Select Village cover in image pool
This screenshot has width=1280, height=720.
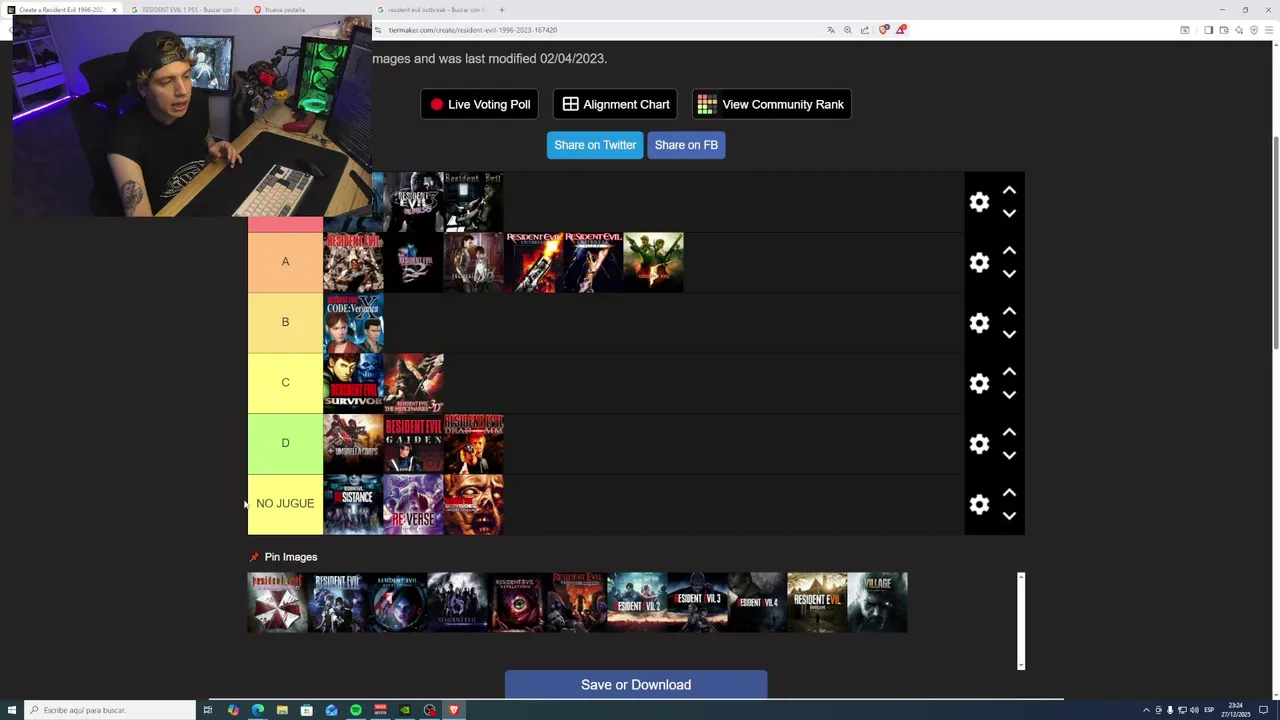(877, 602)
